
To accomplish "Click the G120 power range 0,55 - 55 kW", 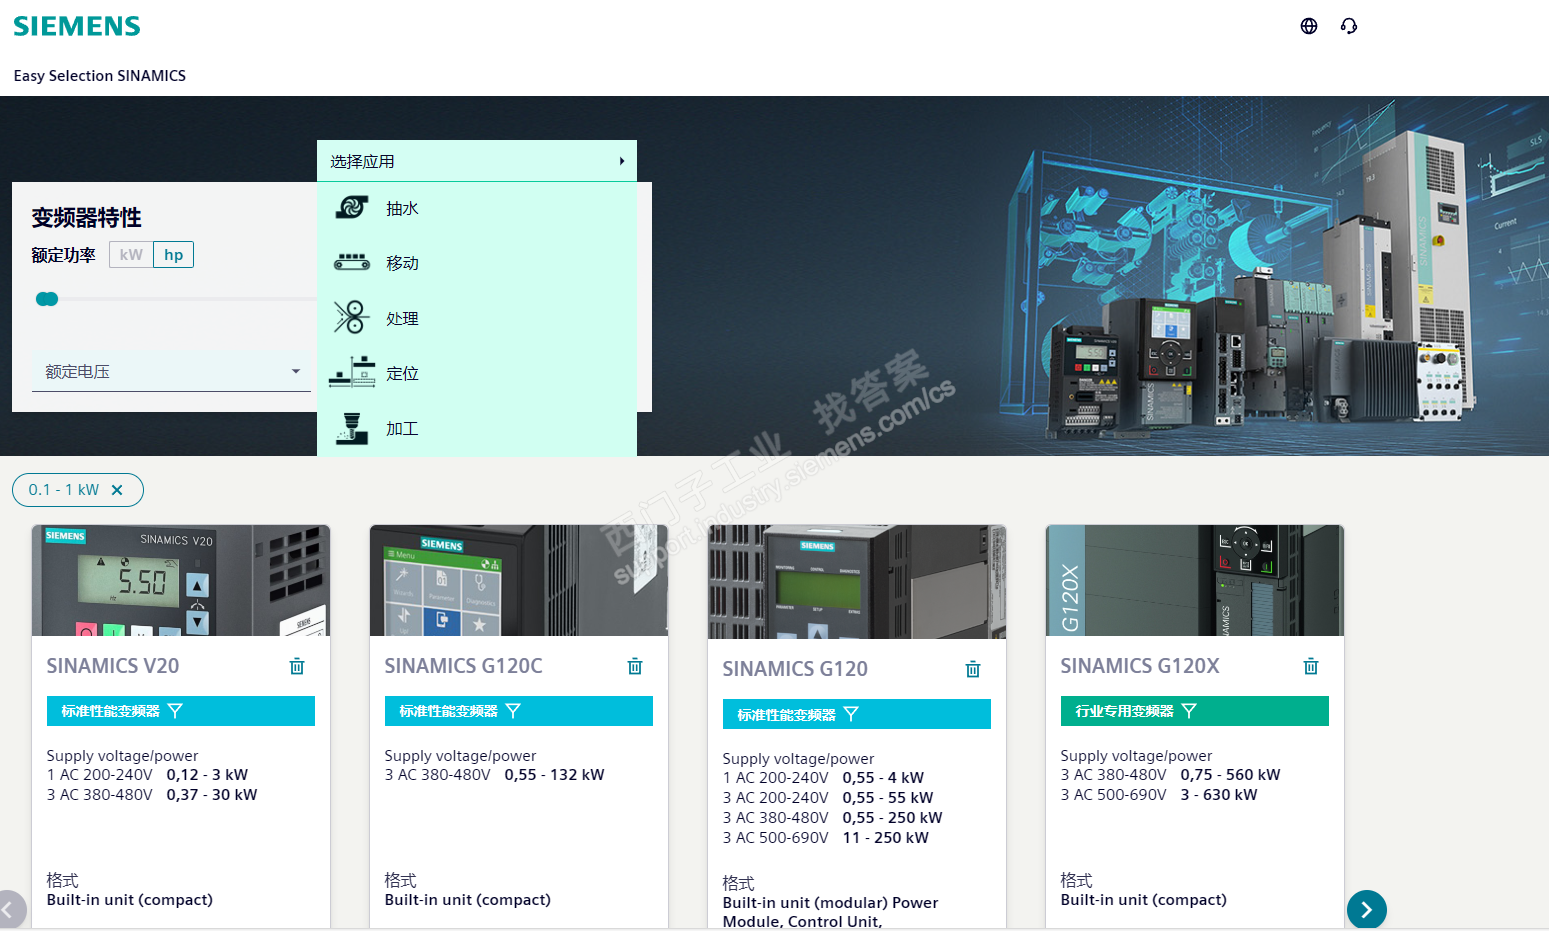I will click(888, 798).
